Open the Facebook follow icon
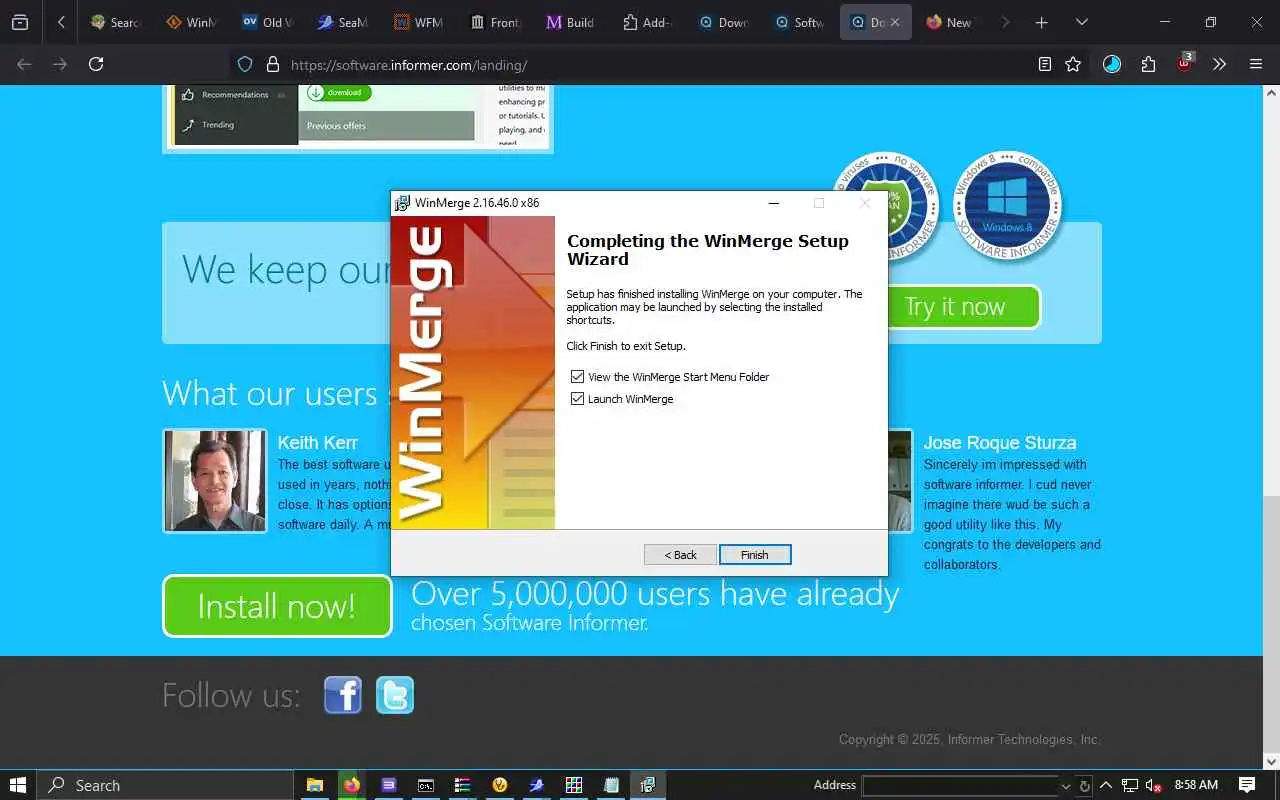Image resolution: width=1280 pixels, height=800 pixels. click(342, 695)
